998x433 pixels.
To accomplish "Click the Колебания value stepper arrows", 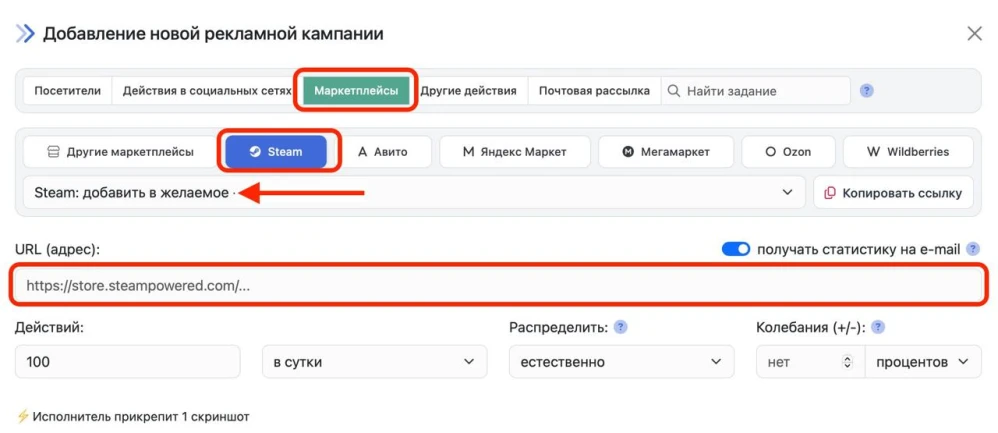I will tap(848, 362).
